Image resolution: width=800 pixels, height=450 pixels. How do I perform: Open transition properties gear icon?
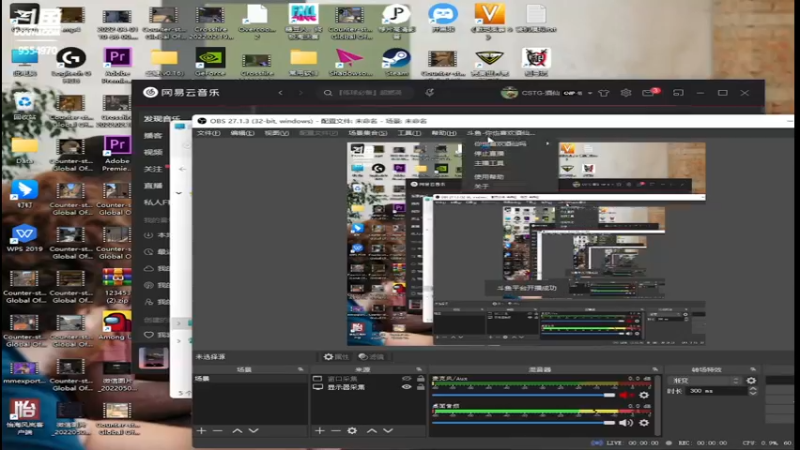(751, 381)
